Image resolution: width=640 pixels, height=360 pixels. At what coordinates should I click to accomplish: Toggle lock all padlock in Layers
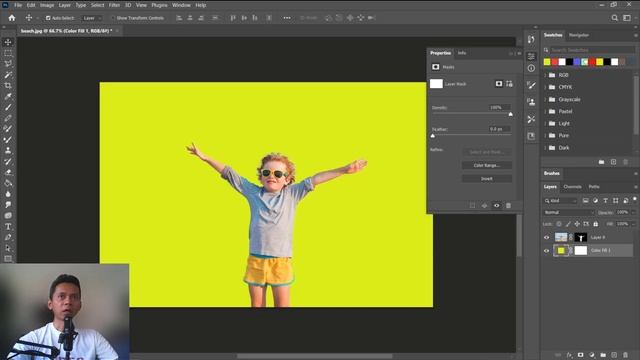tap(596, 224)
